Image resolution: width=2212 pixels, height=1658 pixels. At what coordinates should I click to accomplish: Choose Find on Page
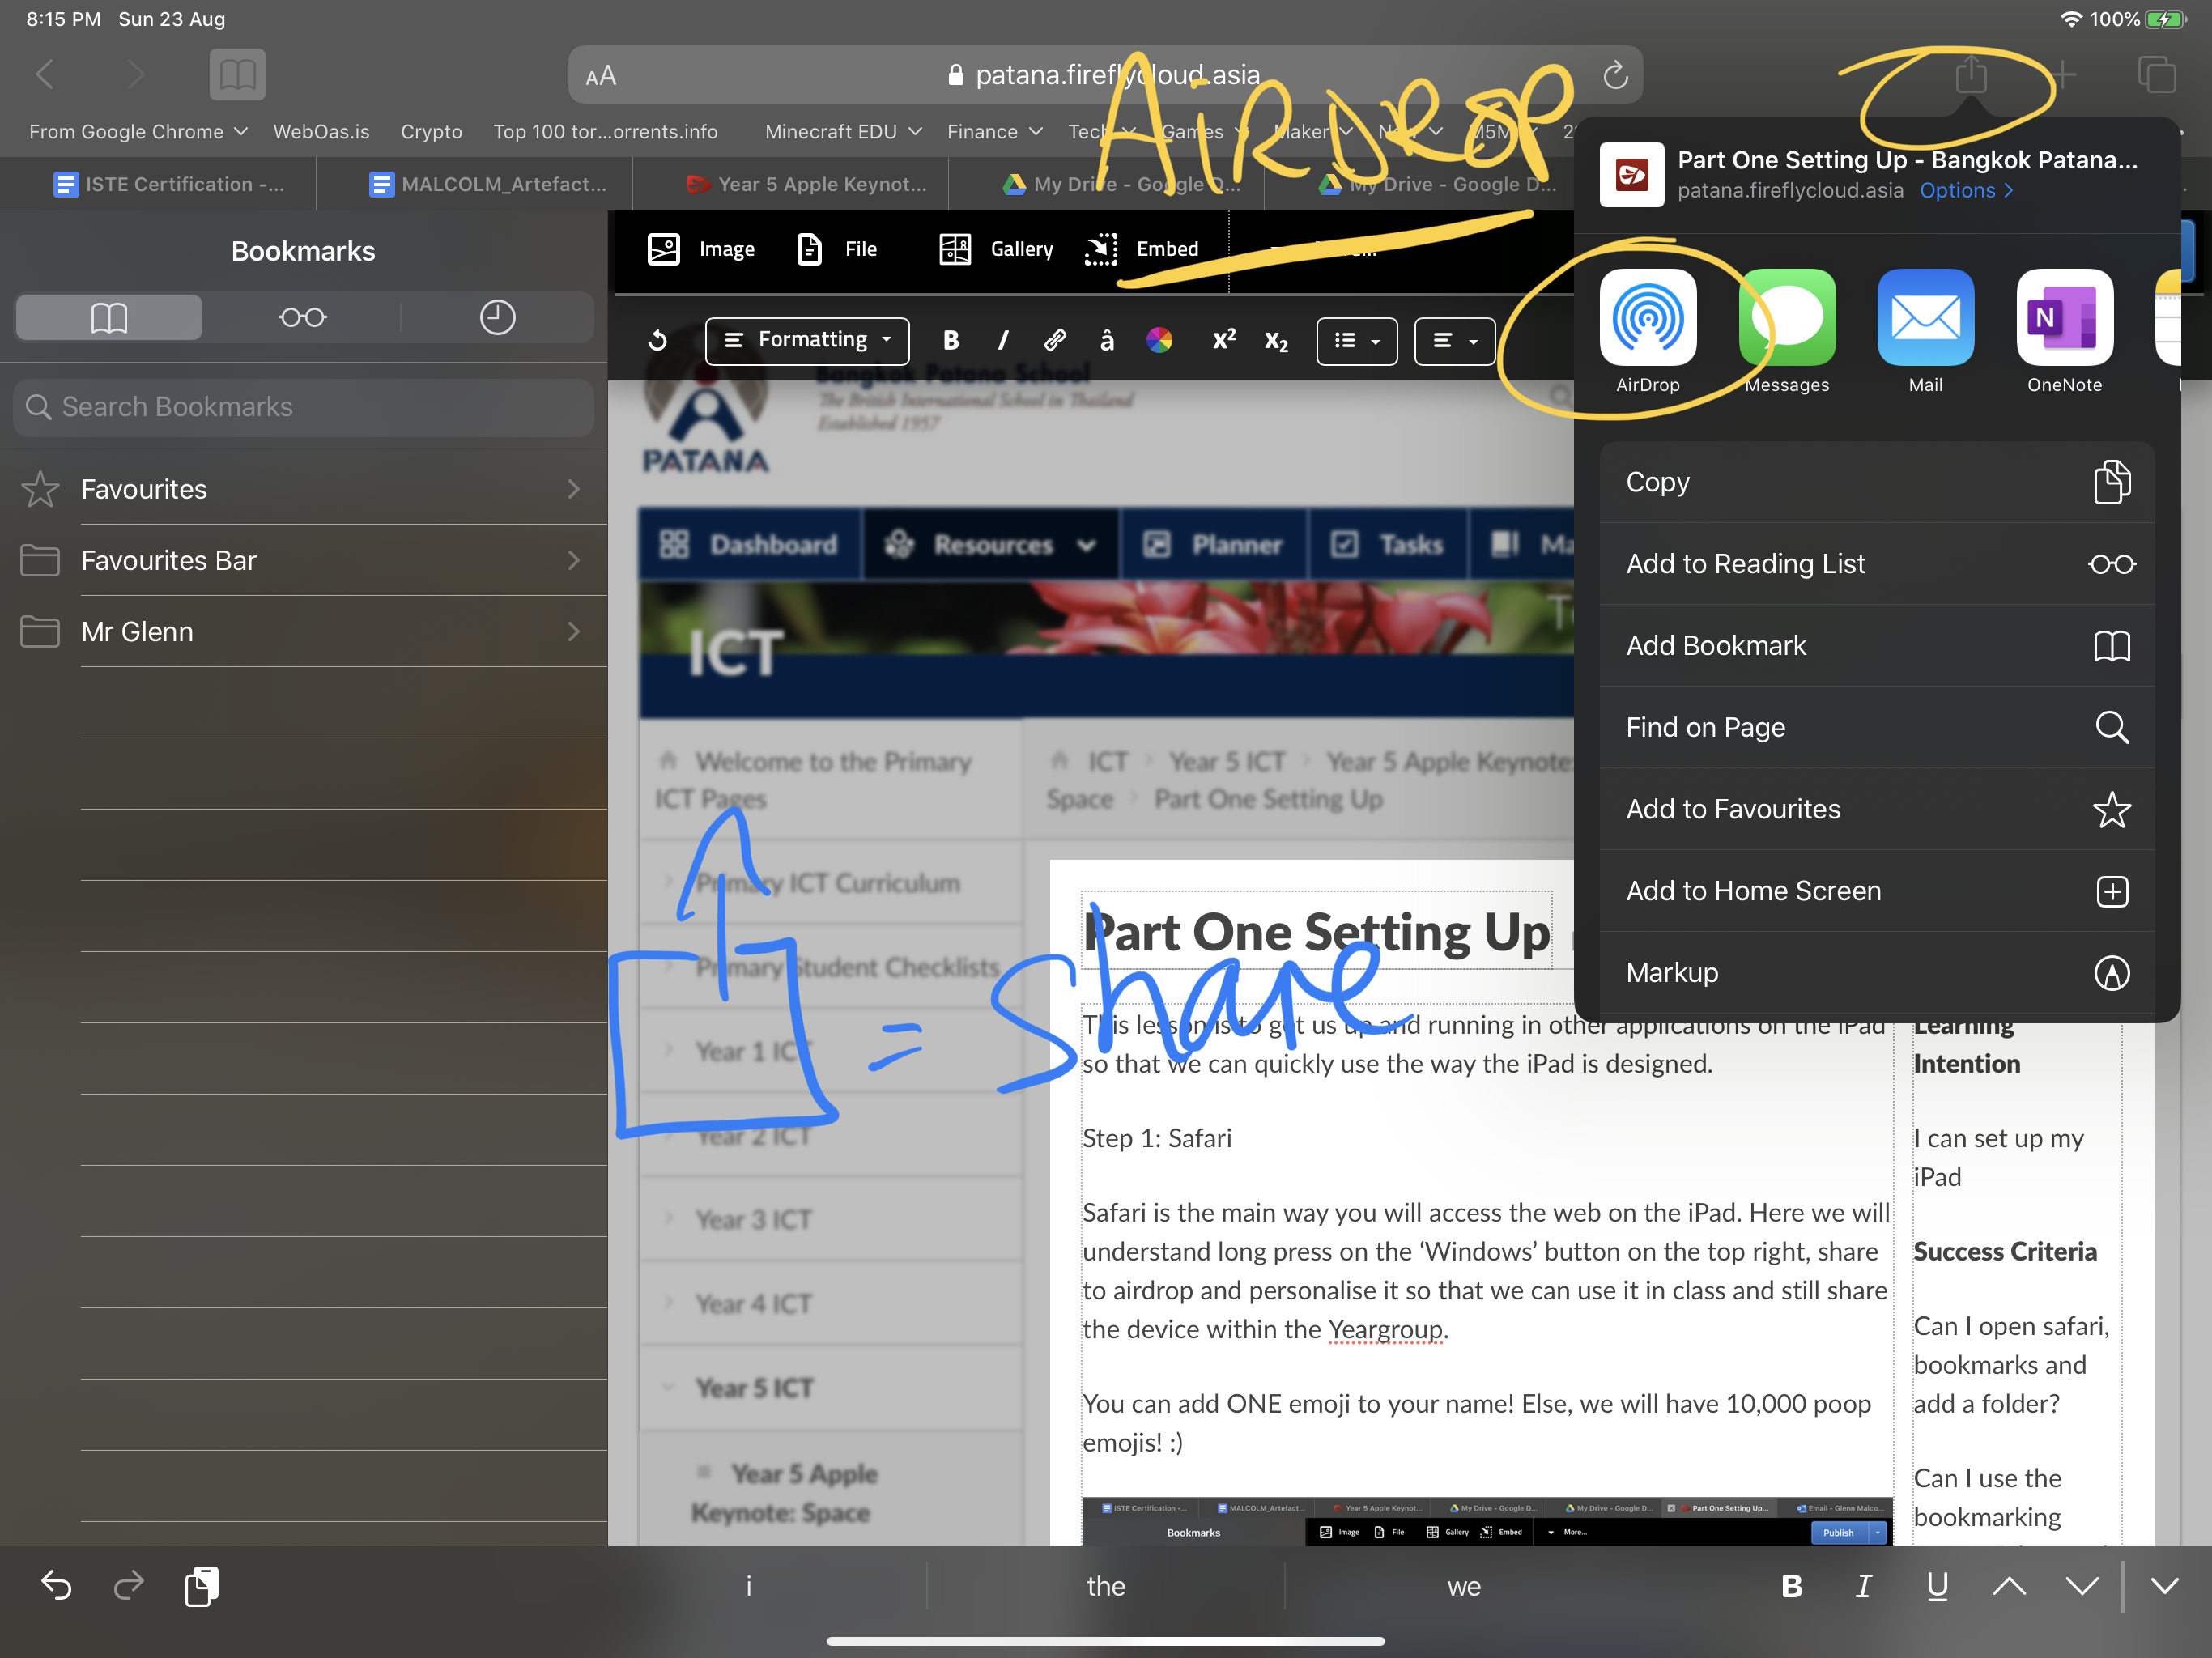click(x=1877, y=727)
